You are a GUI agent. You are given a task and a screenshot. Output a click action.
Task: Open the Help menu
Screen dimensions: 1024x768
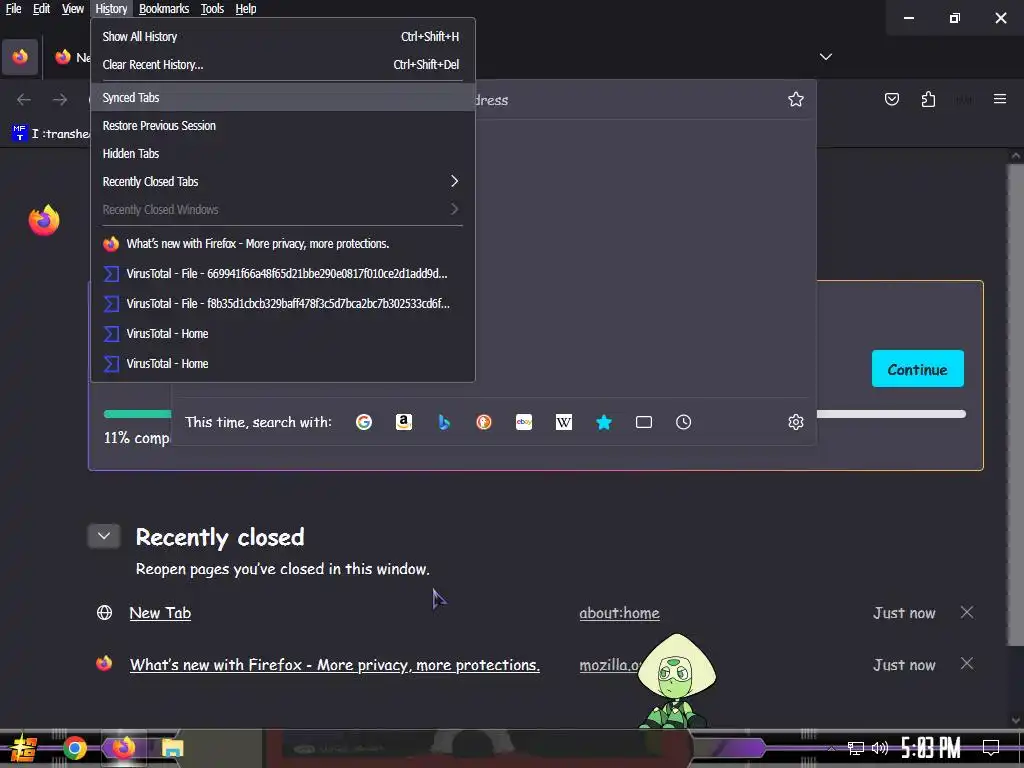click(x=246, y=8)
